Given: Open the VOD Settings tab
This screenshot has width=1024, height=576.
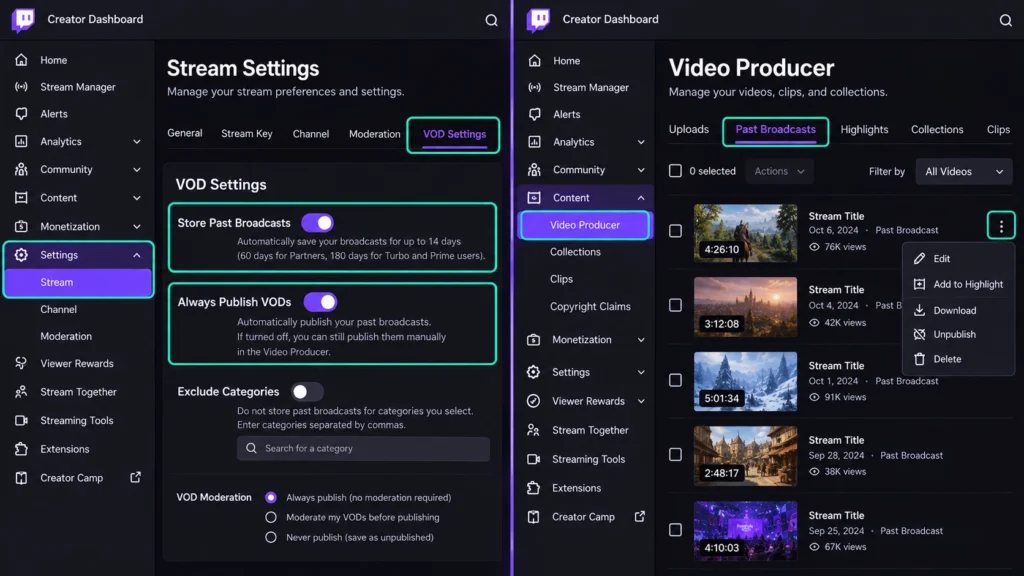Looking at the screenshot, I should pos(454,135).
